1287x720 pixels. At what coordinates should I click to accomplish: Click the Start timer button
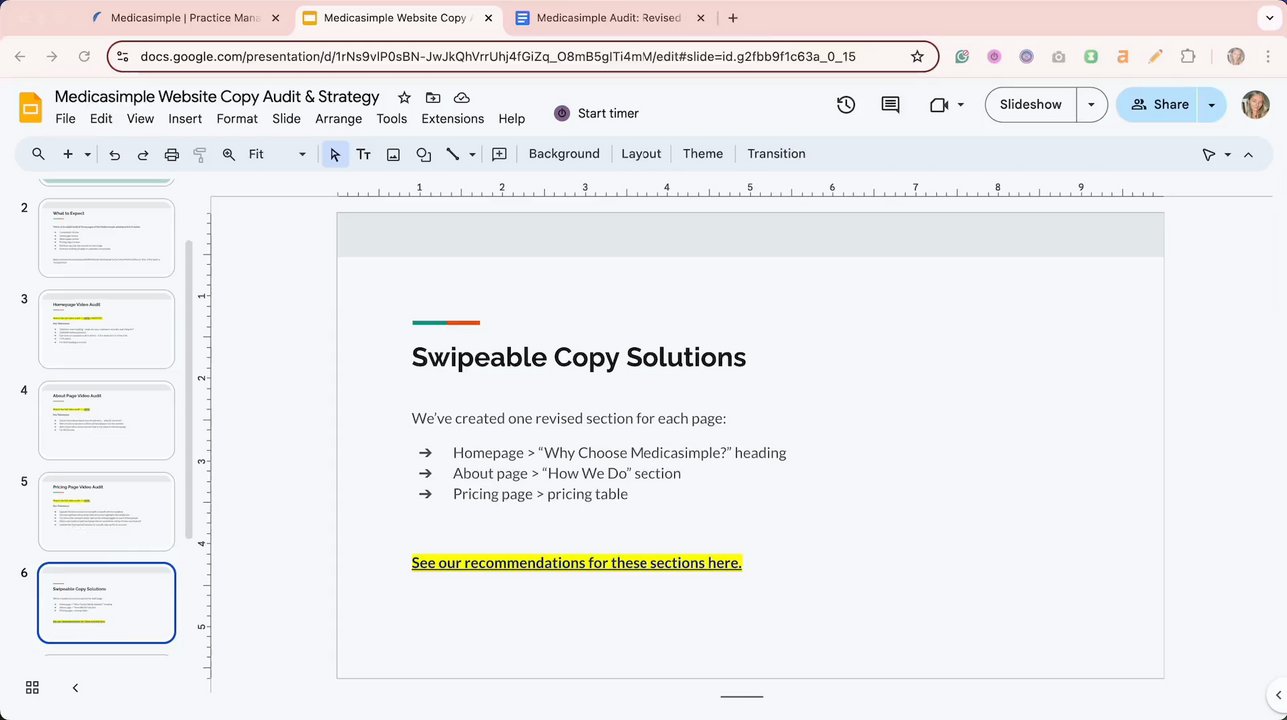pos(597,113)
